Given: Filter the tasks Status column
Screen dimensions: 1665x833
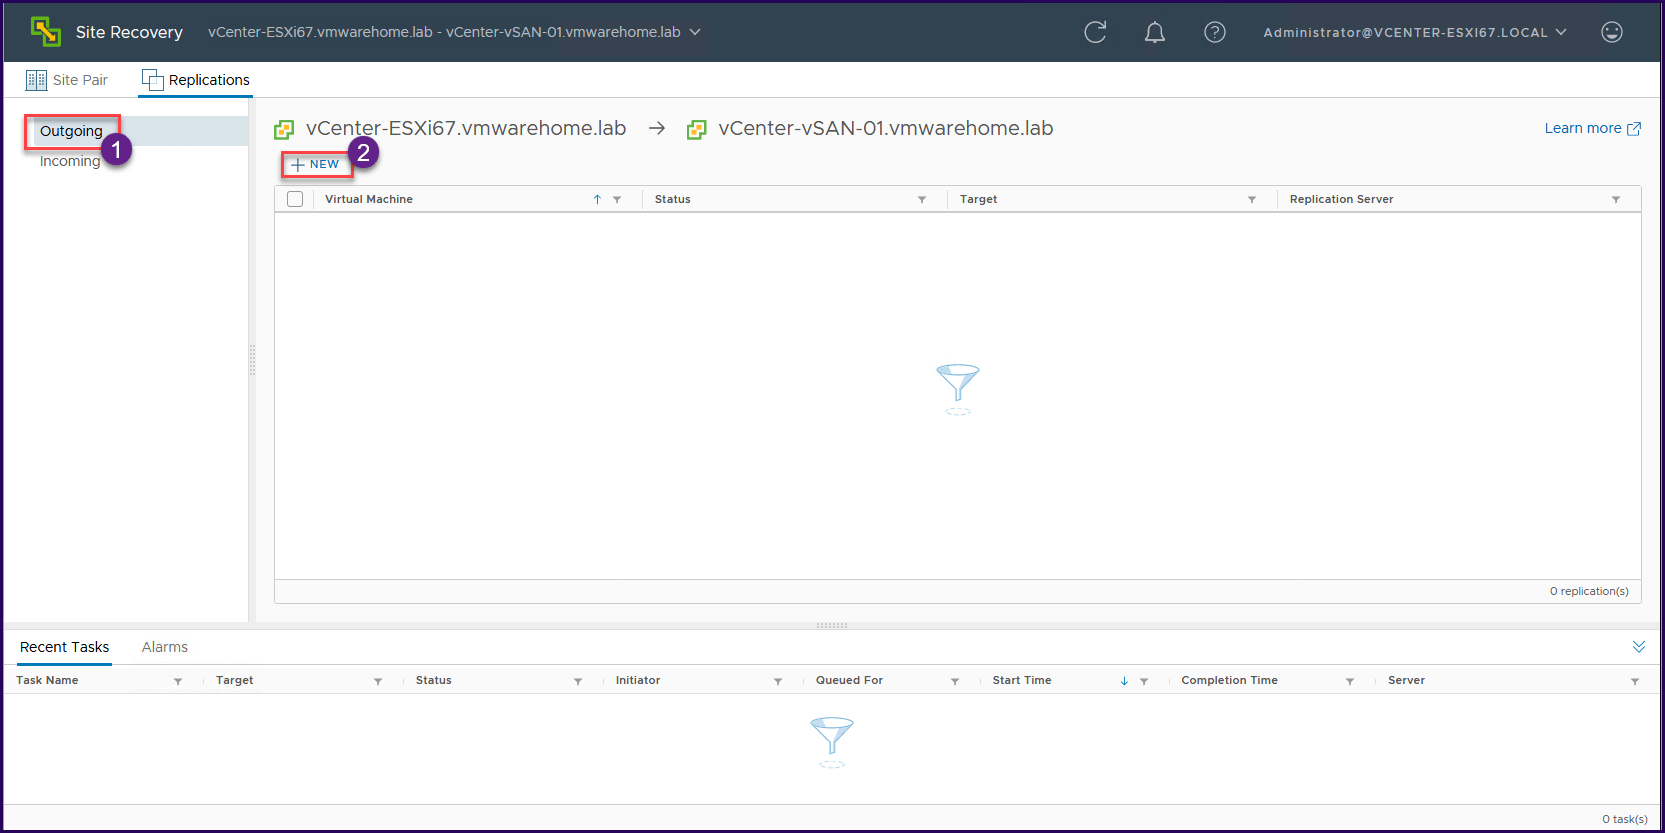Looking at the screenshot, I should pyautogui.click(x=578, y=681).
